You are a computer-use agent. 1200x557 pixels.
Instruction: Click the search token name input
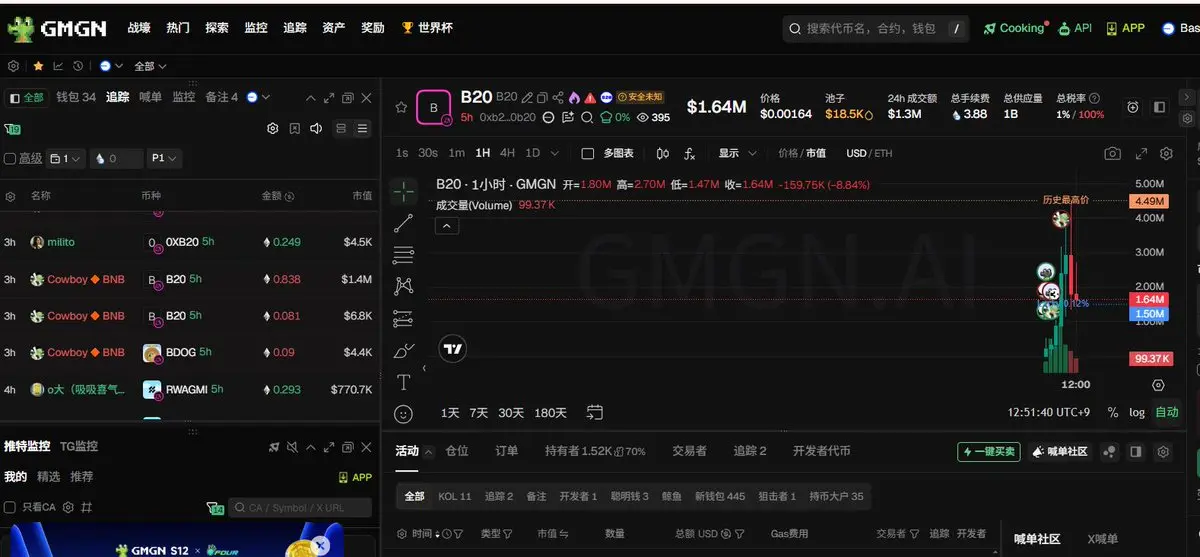click(875, 29)
